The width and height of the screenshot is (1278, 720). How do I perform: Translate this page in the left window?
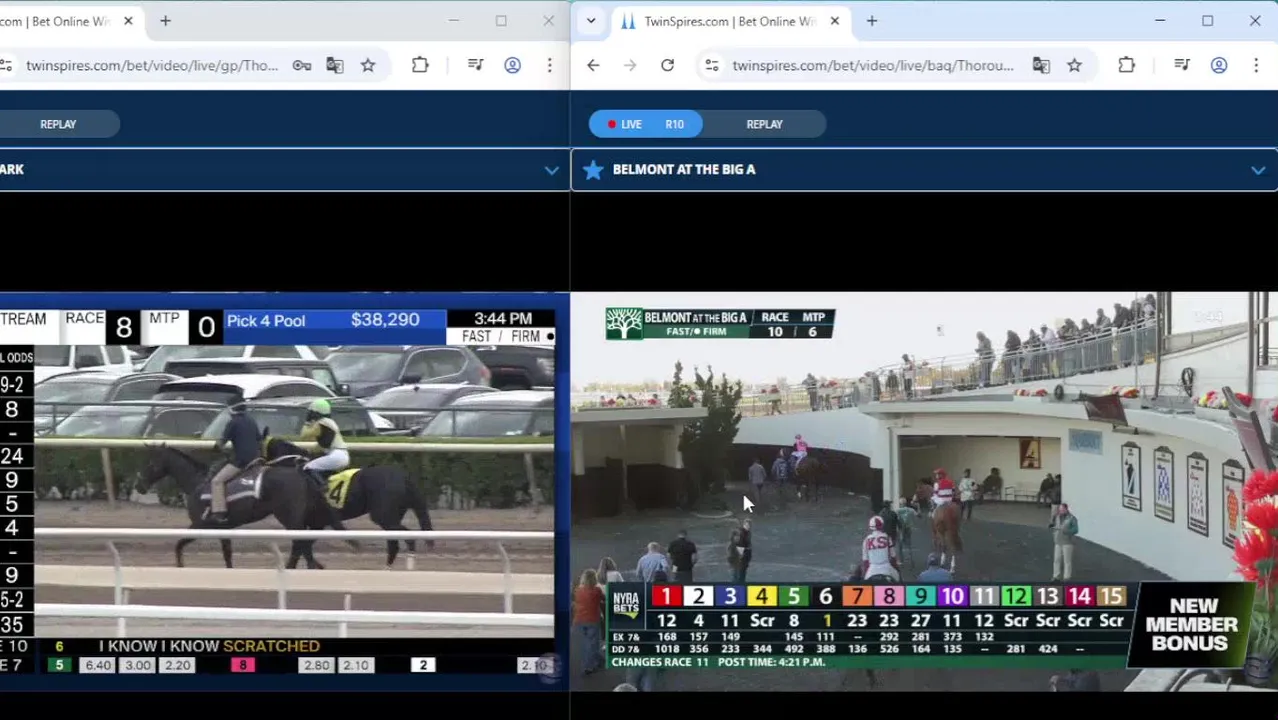coord(335,65)
